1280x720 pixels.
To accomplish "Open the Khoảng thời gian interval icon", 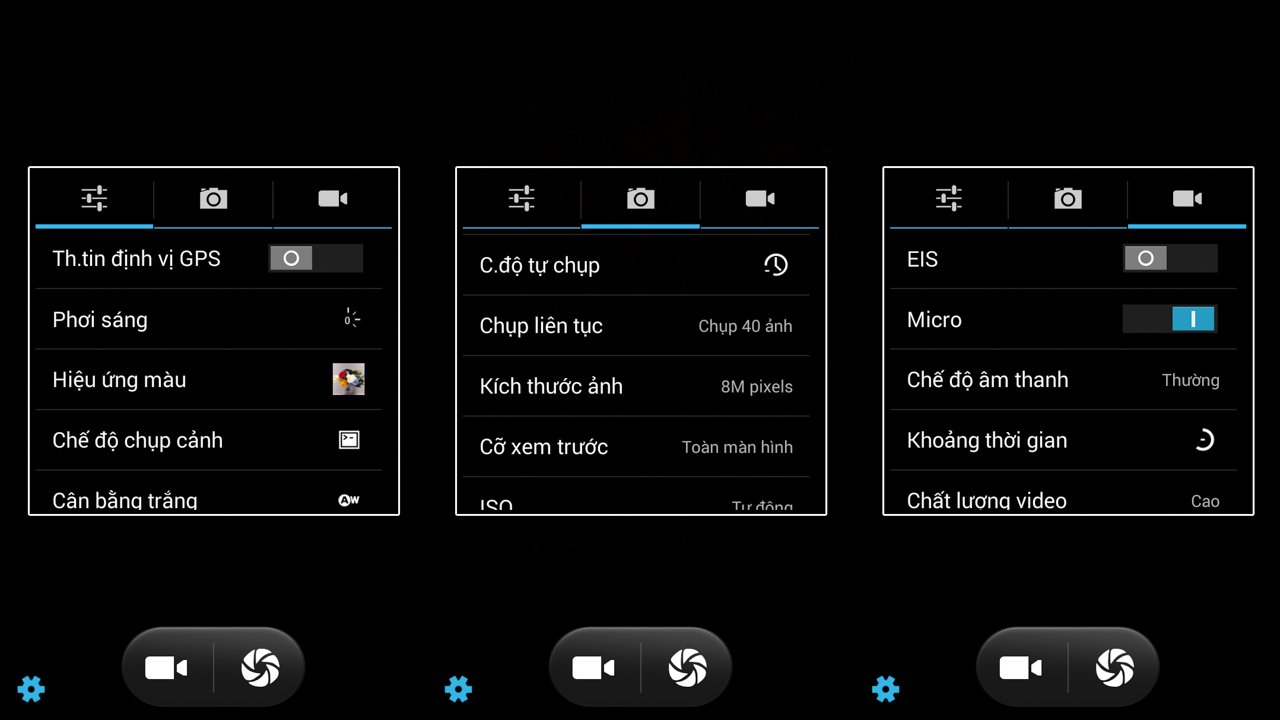I will click(1205, 440).
